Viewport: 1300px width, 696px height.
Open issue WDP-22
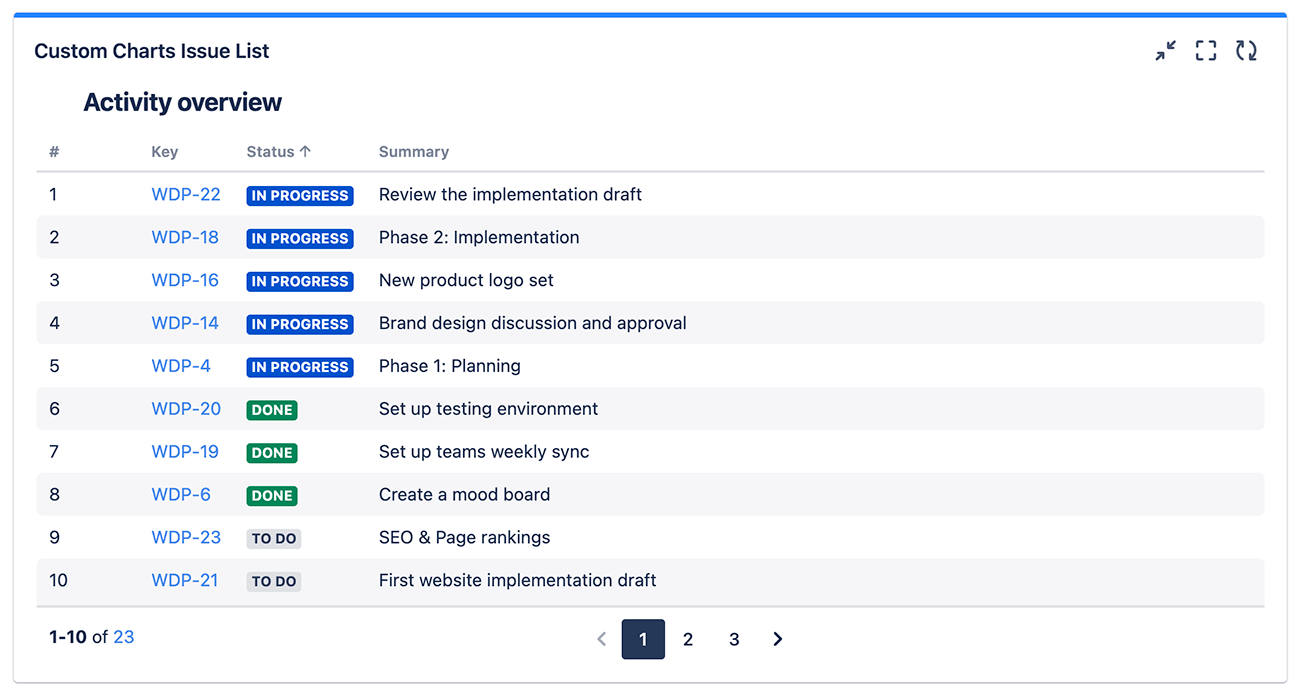click(x=186, y=194)
